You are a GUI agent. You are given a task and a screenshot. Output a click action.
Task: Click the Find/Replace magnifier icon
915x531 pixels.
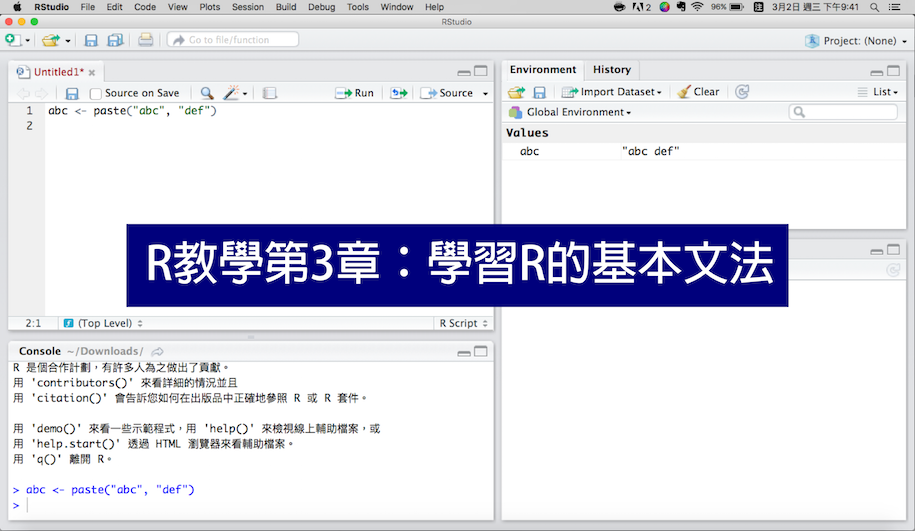pyautogui.click(x=207, y=93)
